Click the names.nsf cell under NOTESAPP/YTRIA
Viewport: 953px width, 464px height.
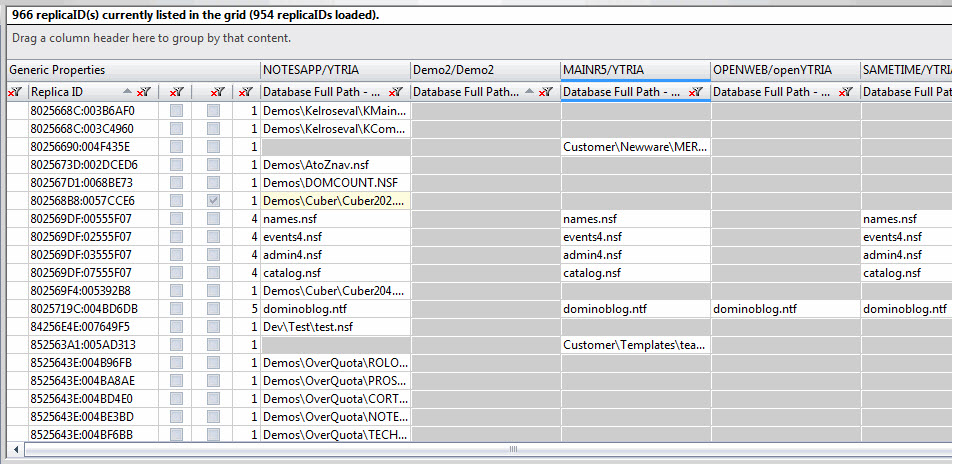point(290,219)
